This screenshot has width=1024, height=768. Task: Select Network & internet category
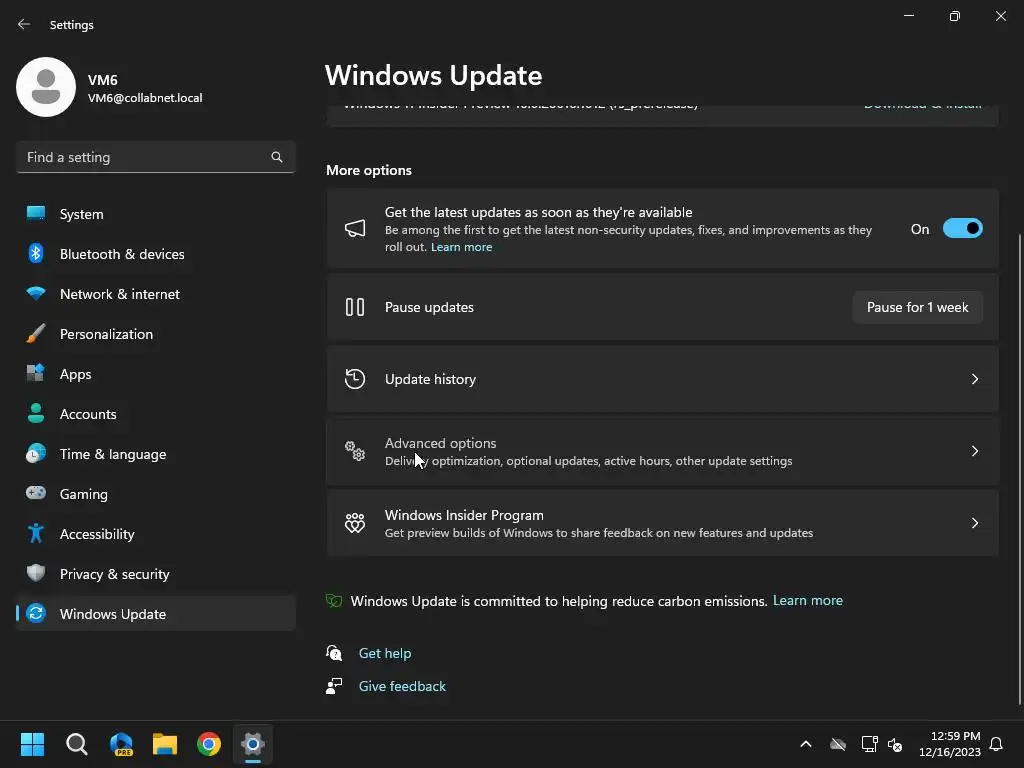tap(155, 293)
